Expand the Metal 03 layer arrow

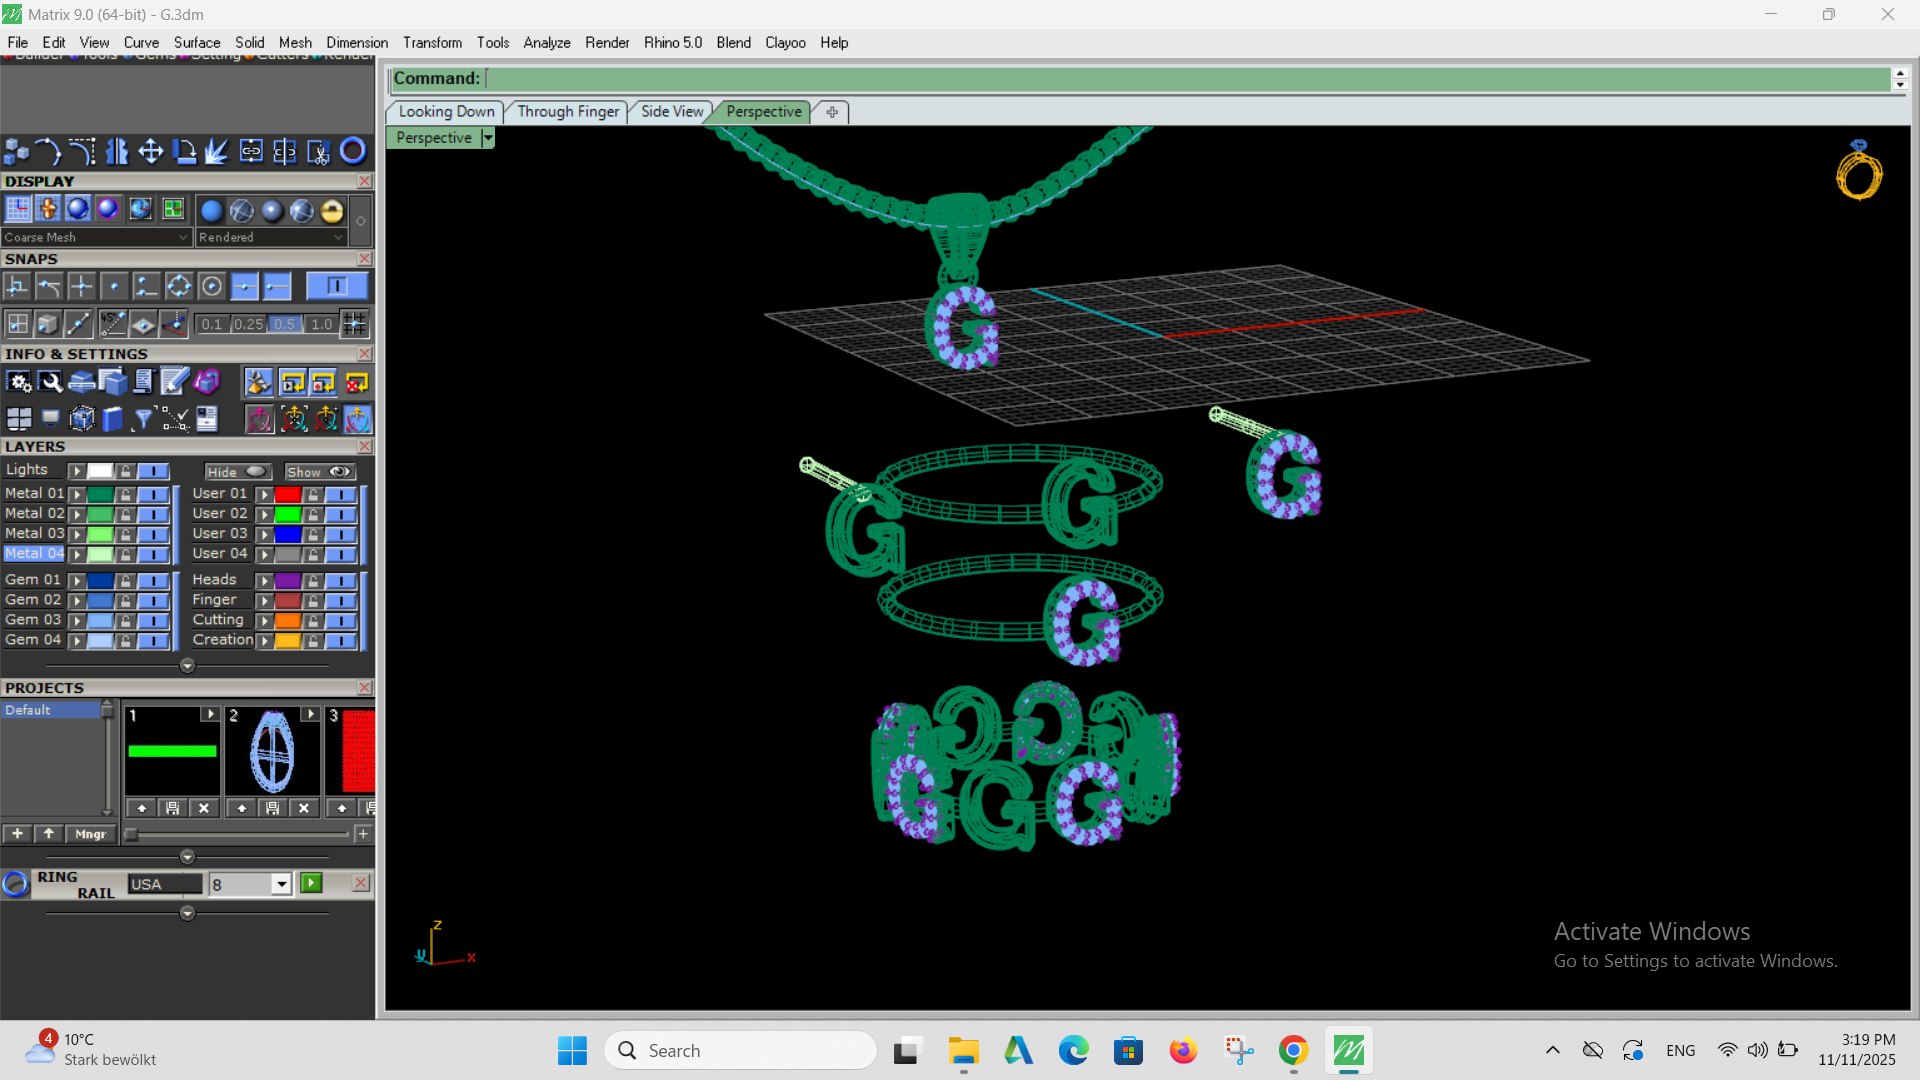[x=76, y=534]
